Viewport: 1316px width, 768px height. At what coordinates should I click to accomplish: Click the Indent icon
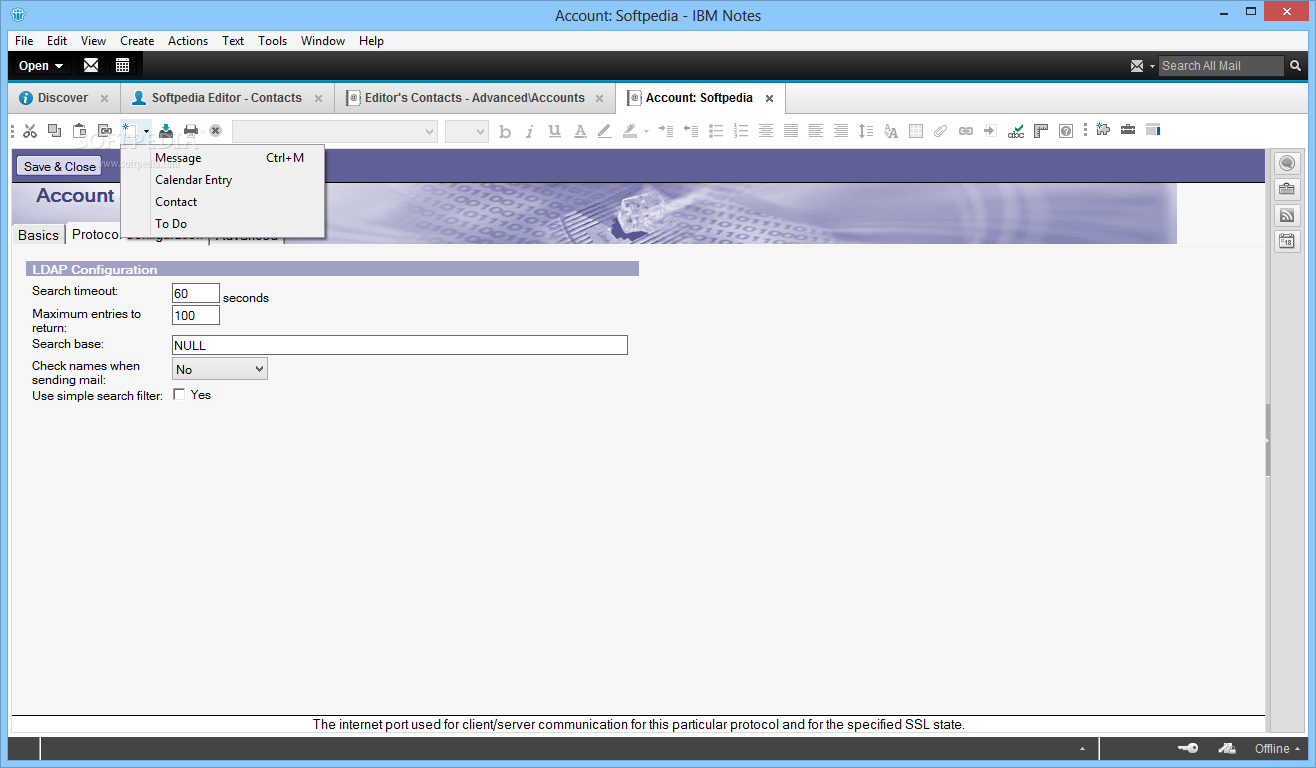coord(666,131)
